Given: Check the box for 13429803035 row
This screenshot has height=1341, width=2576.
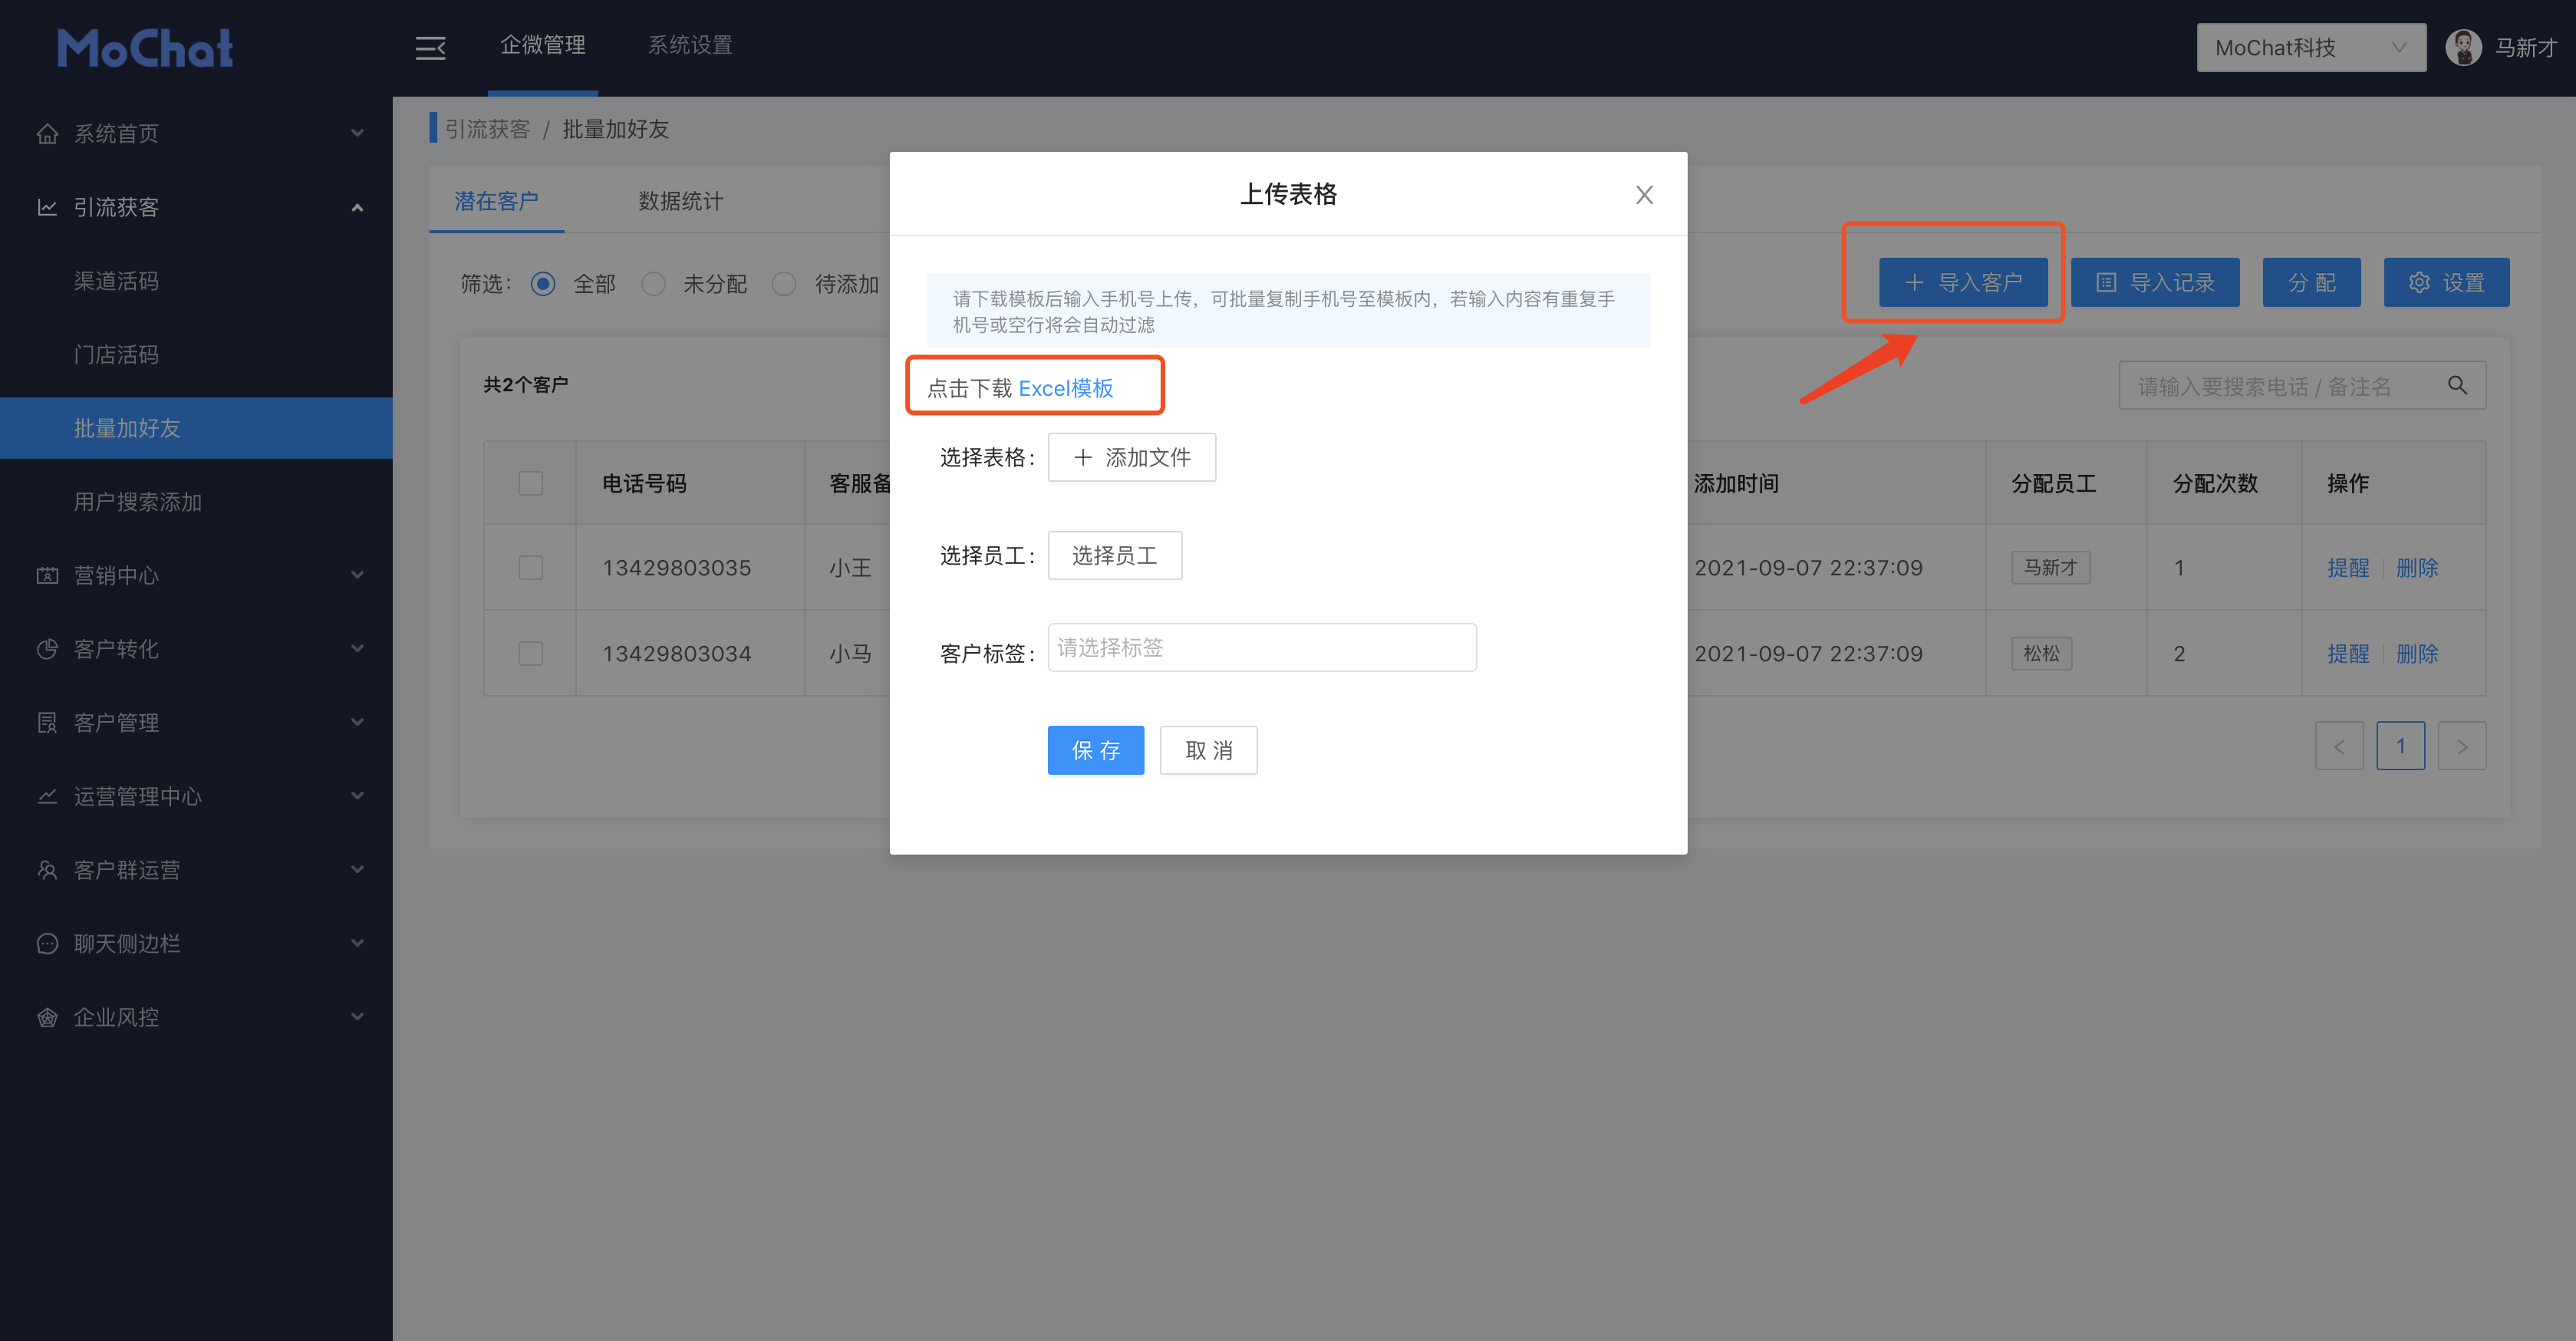Looking at the screenshot, I should tap(531, 567).
